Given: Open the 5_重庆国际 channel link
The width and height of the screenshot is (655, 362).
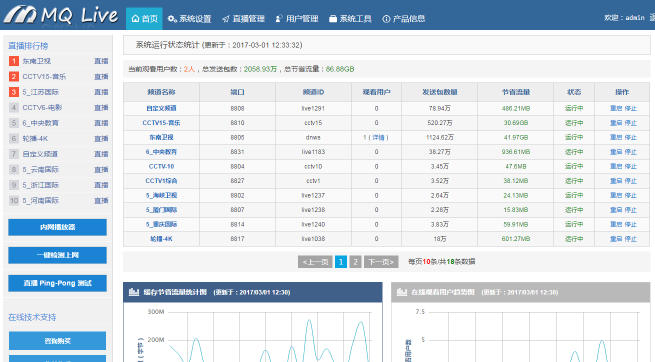Looking at the screenshot, I should coord(161,225).
